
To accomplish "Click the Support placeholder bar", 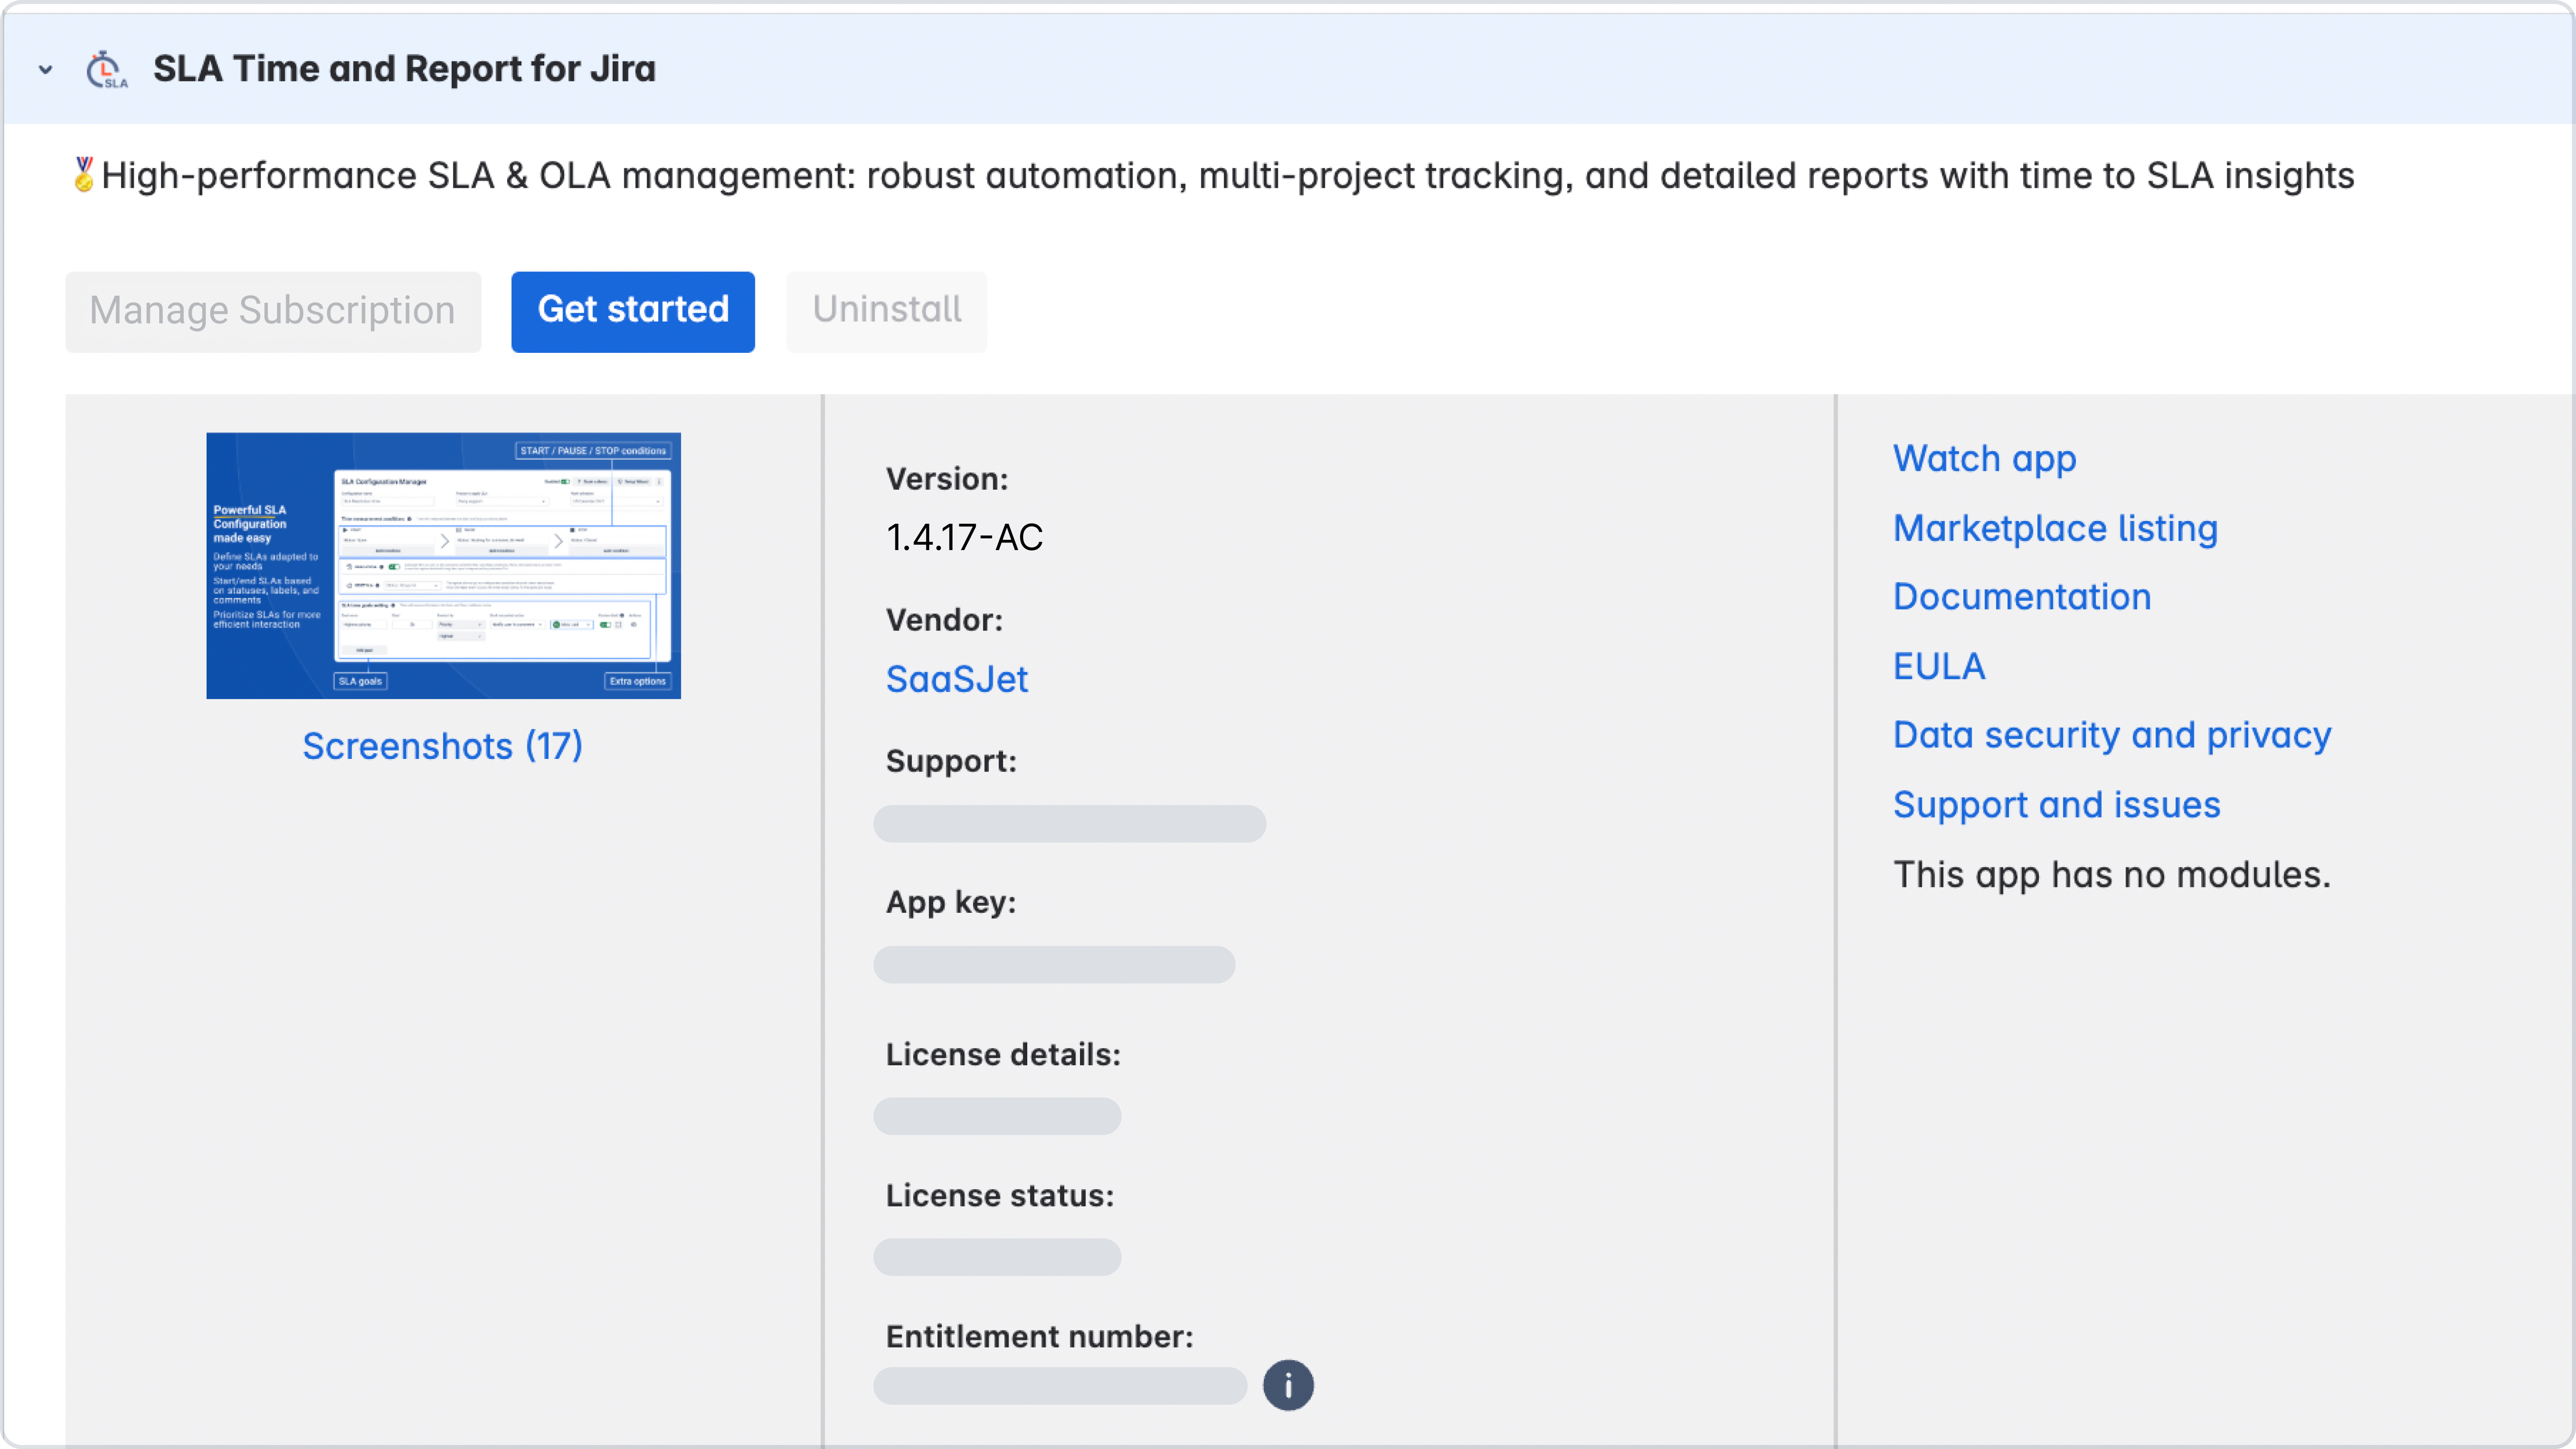I will [x=1069, y=823].
